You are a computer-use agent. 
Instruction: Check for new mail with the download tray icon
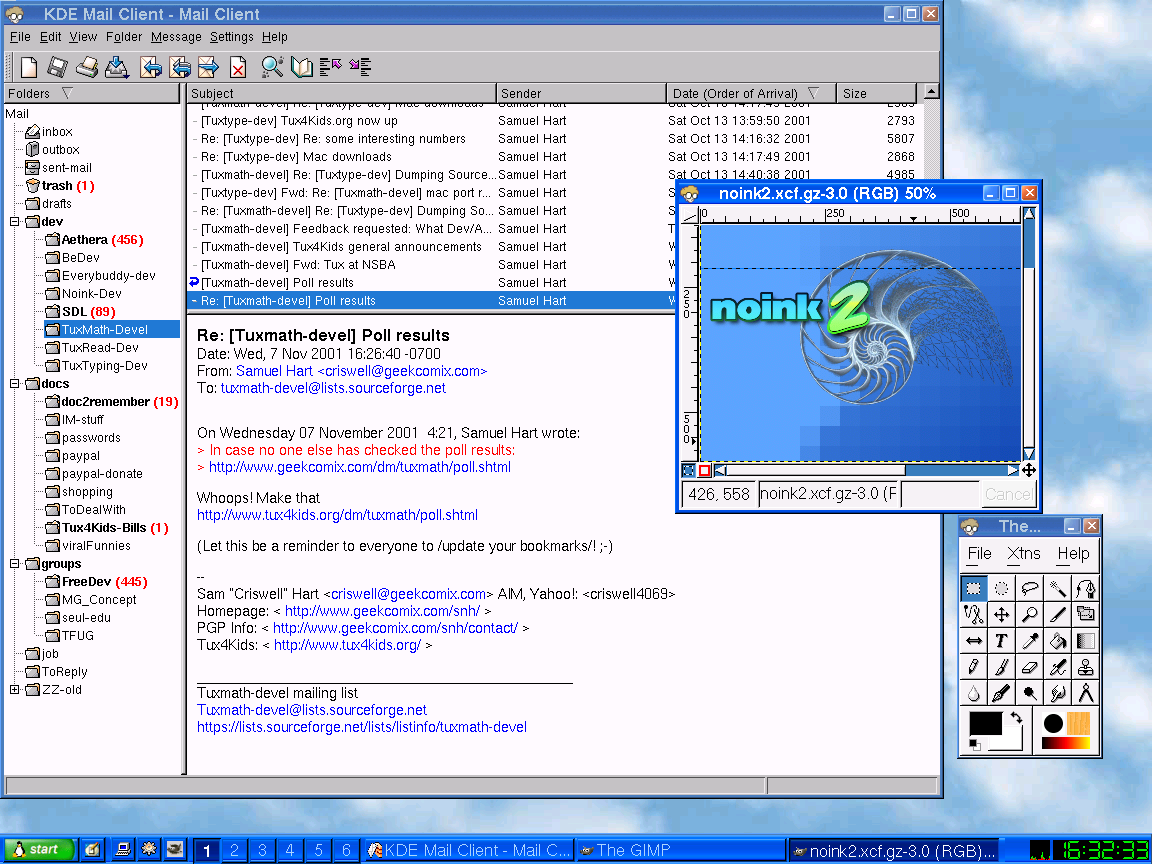pos(117,67)
